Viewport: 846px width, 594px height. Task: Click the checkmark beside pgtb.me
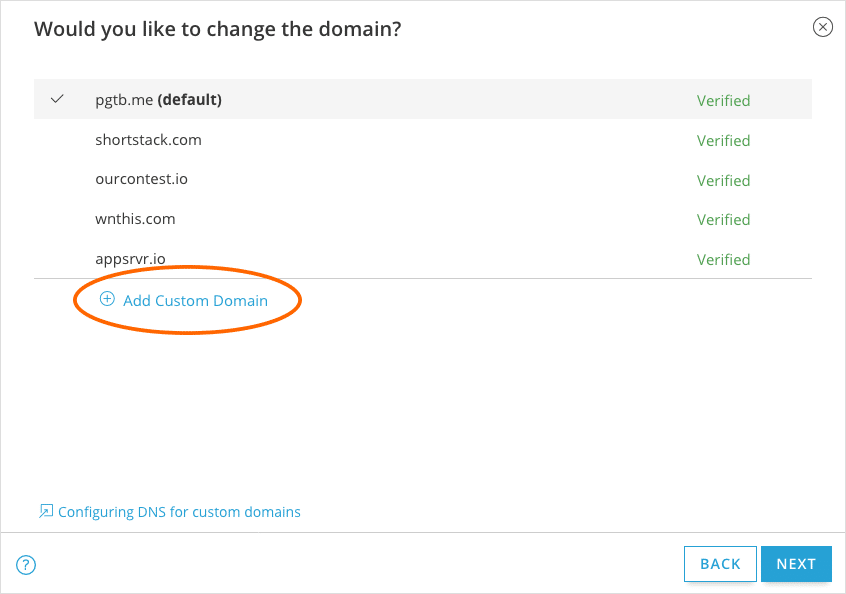[x=57, y=99]
